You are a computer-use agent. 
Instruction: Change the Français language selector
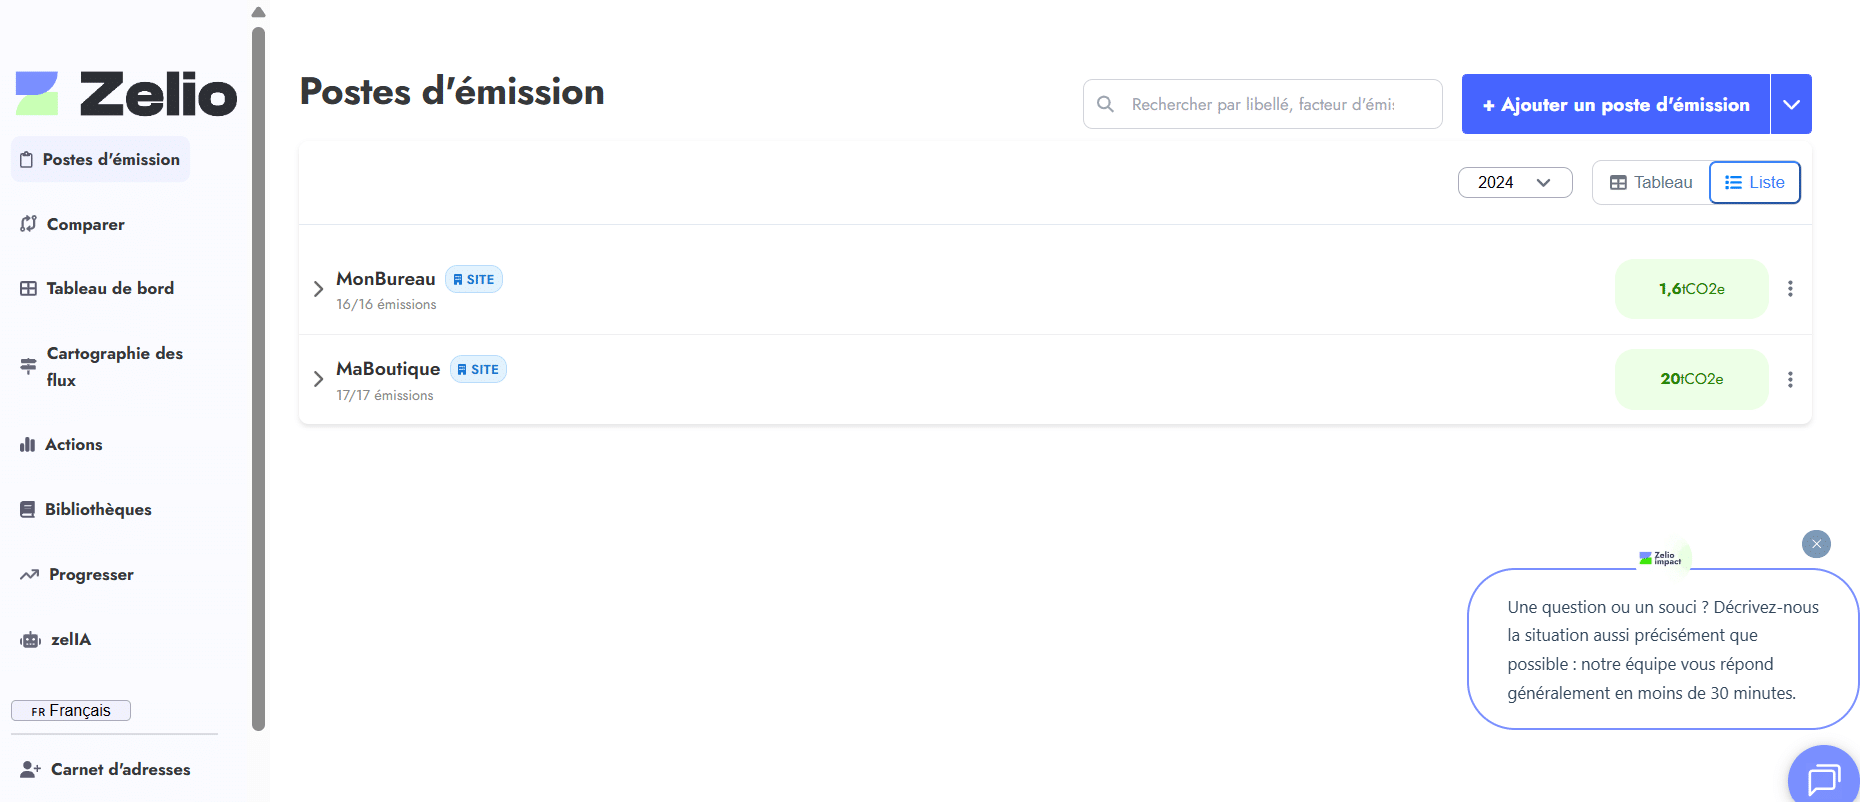coord(71,711)
